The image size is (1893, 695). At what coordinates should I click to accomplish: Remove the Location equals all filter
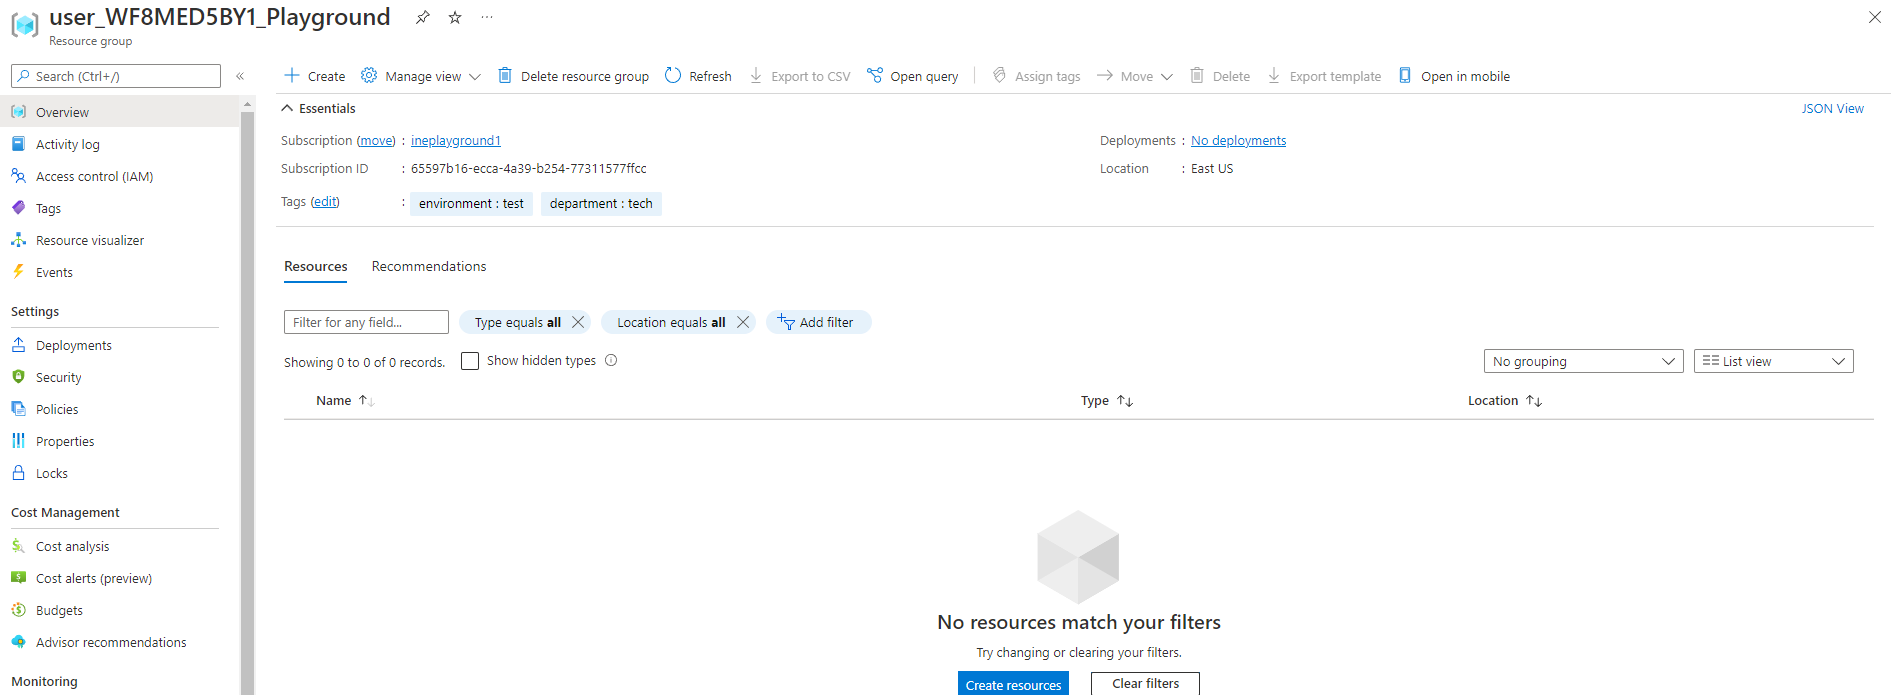[743, 322]
